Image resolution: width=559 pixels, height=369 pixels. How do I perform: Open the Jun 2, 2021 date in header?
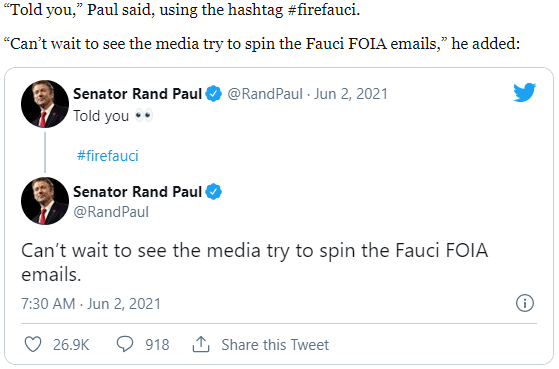click(350, 94)
